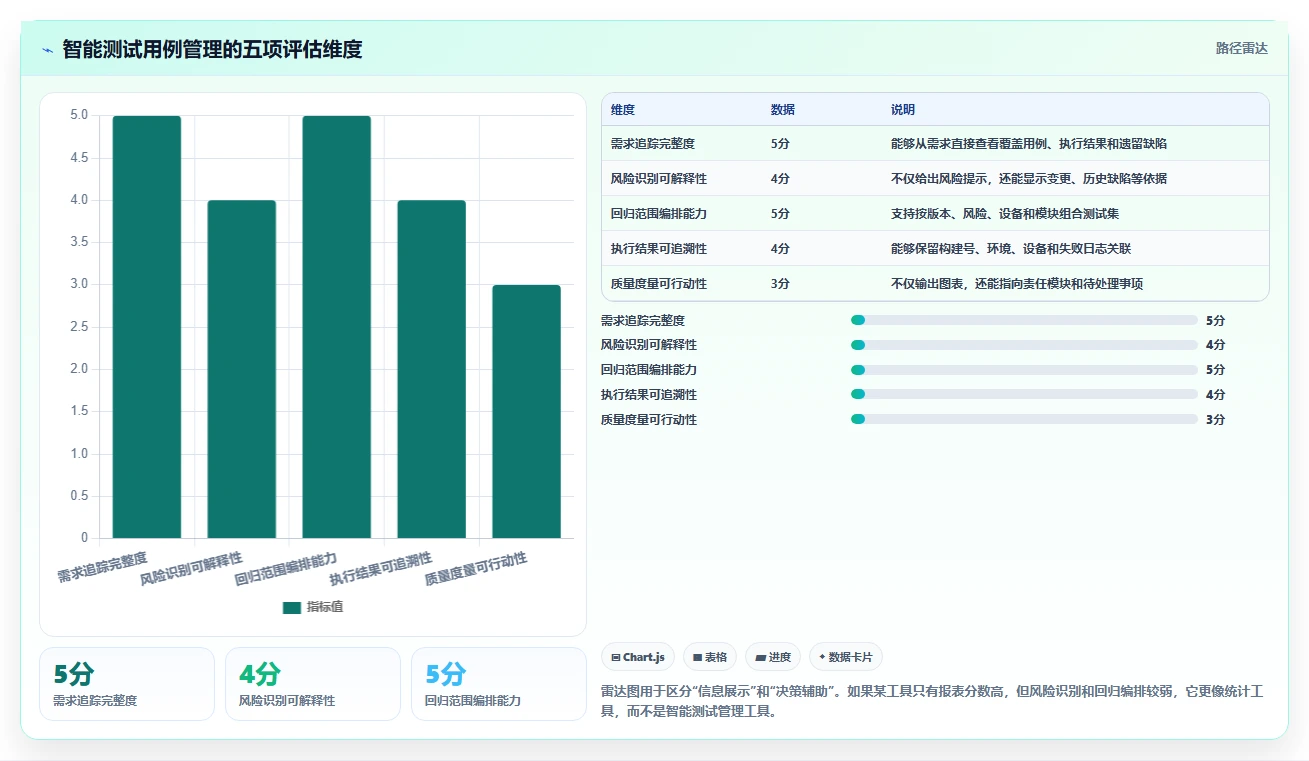Screen dimensions: 1309x761
Task: Click the paragraph beginning 雷达图用于区分
Action: (933, 701)
